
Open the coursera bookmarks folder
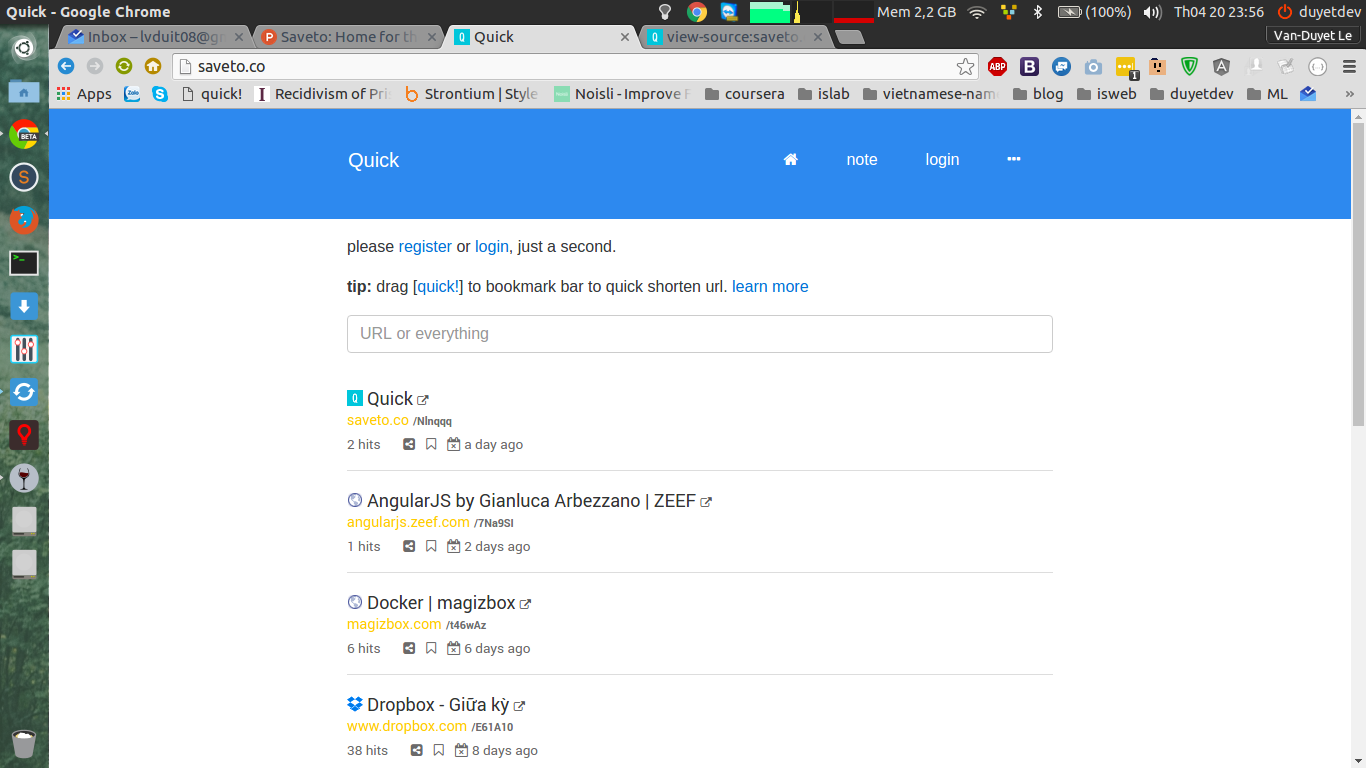(745, 94)
